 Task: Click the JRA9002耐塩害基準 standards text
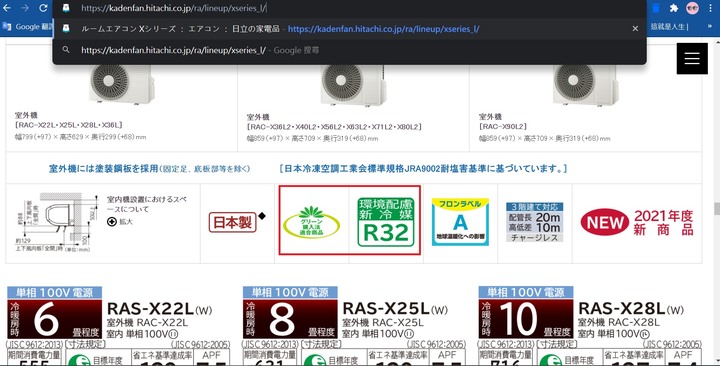[x=423, y=169]
